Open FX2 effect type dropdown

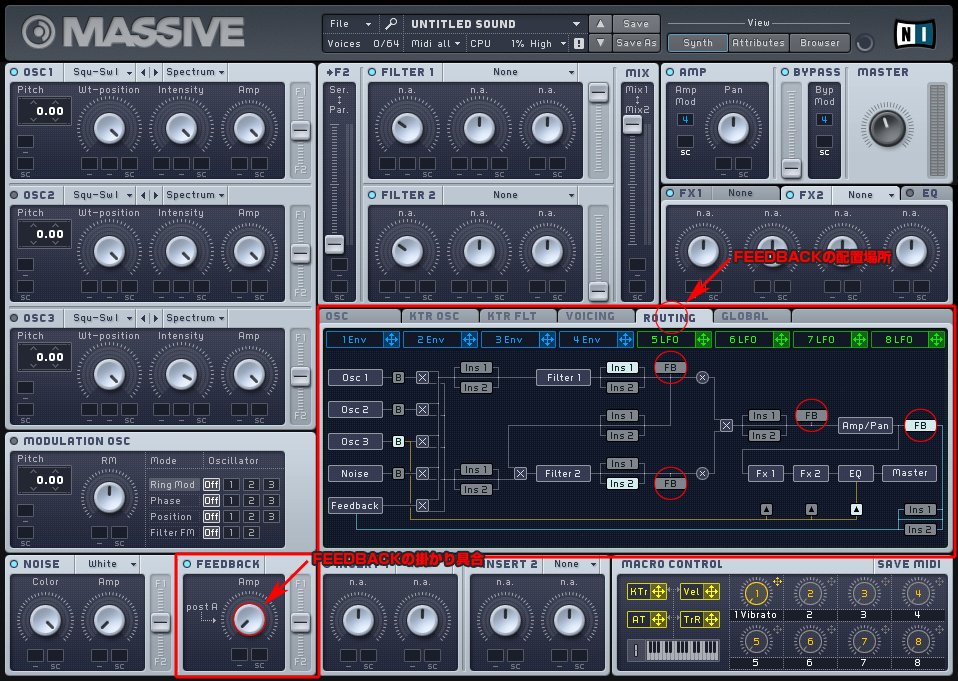[865, 195]
